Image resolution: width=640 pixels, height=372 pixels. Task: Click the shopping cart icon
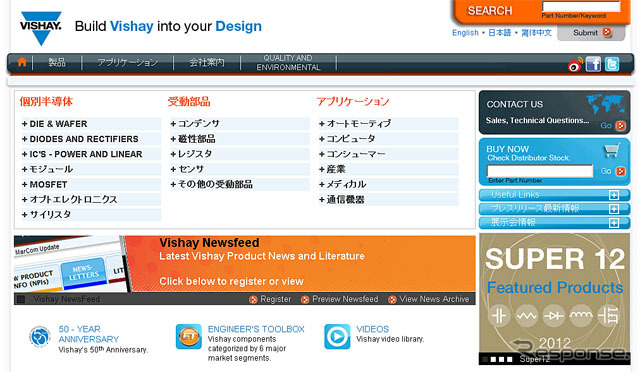pos(612,150)
